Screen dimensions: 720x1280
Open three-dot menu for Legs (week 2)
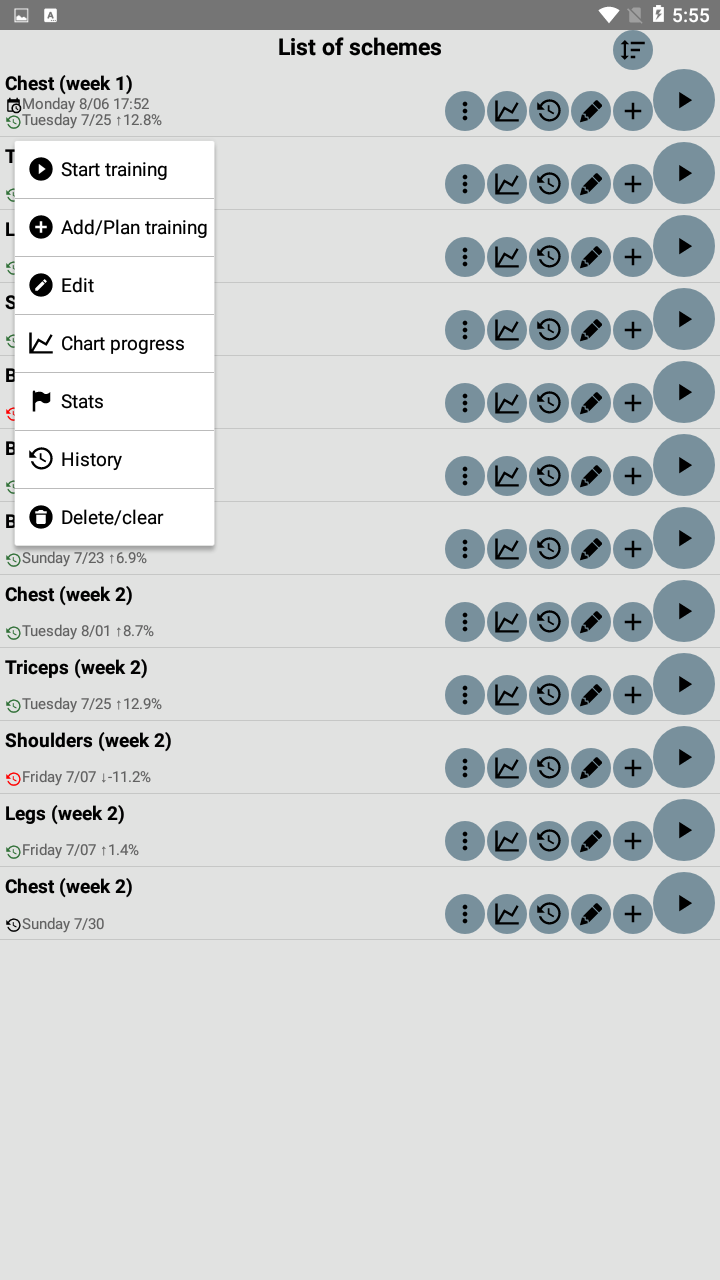coord(465,840)
